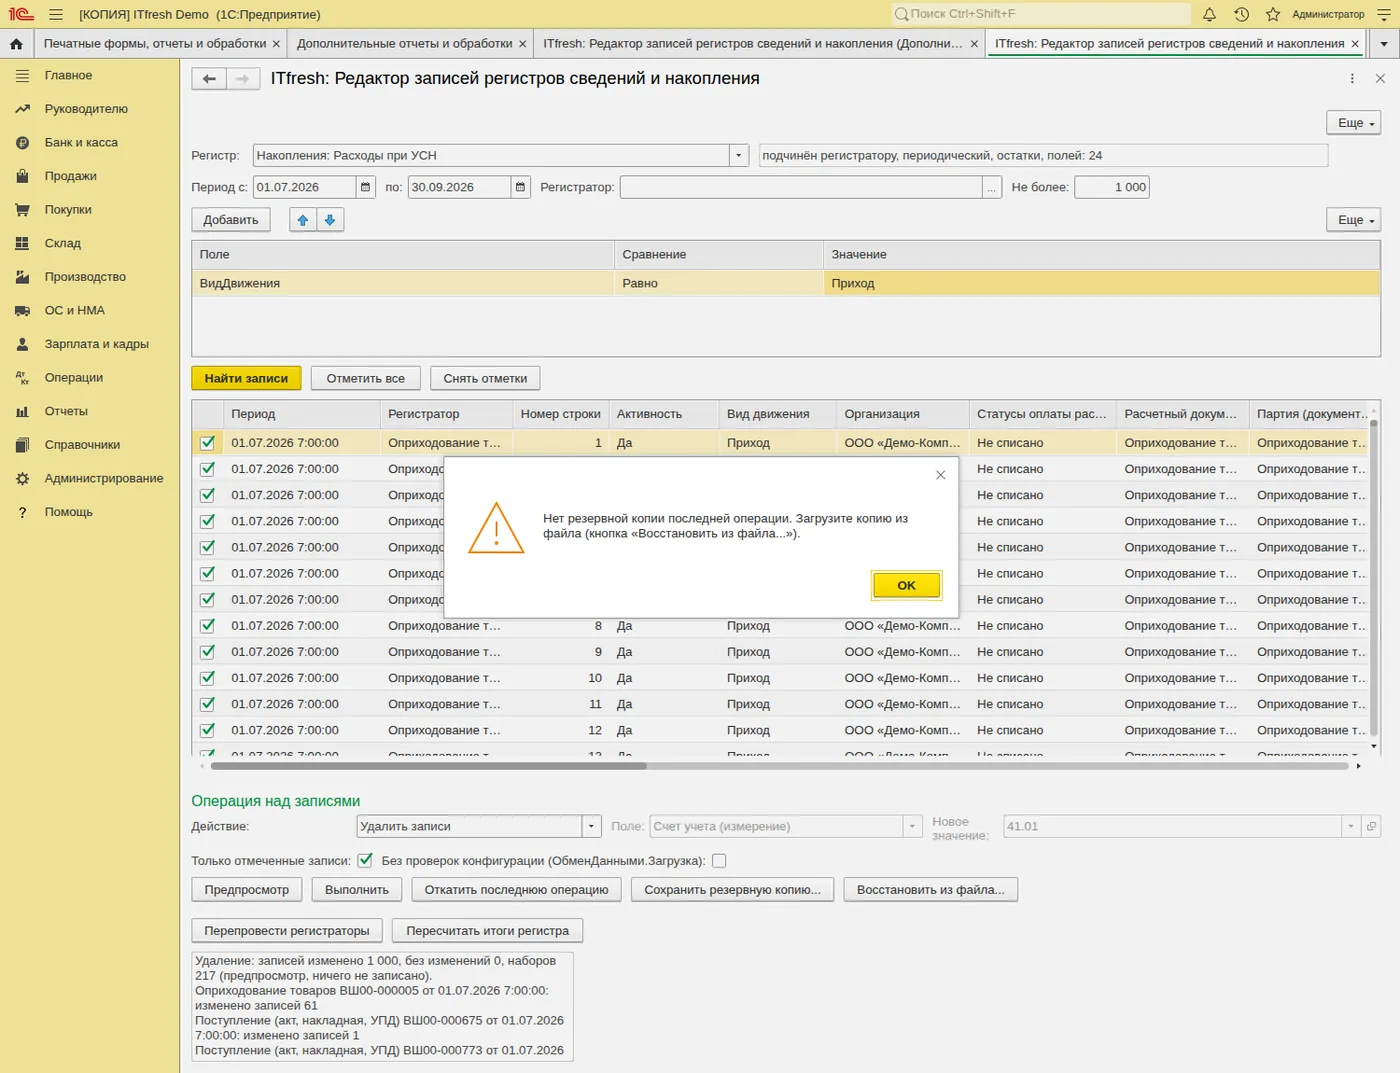Move filter row up with blue arrow

(303, 220)
